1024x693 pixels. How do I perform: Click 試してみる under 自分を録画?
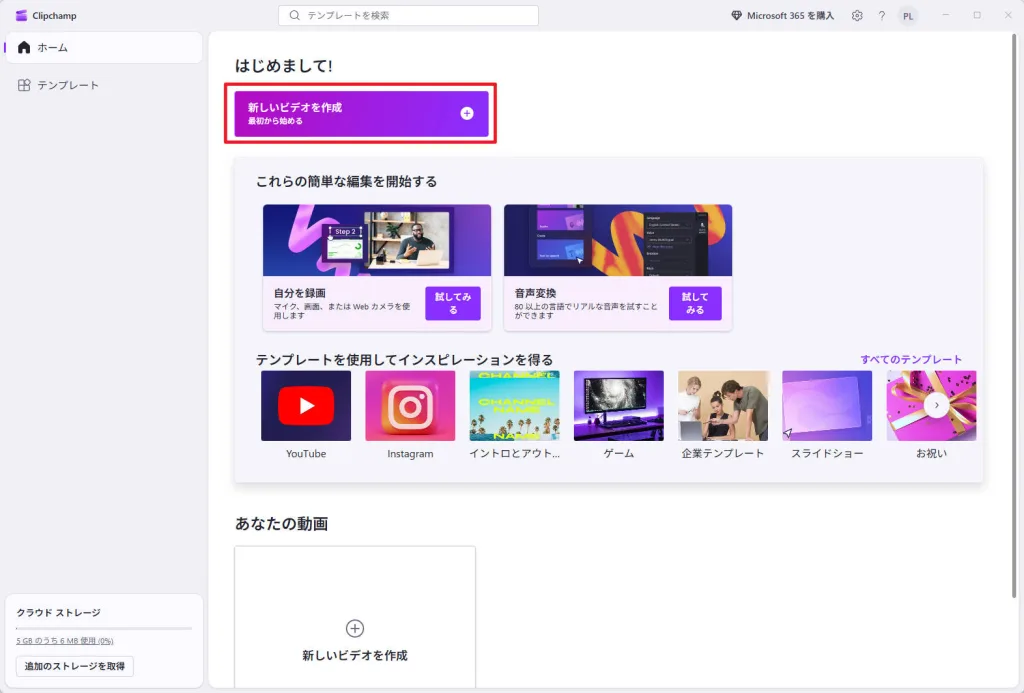[452, 303]
